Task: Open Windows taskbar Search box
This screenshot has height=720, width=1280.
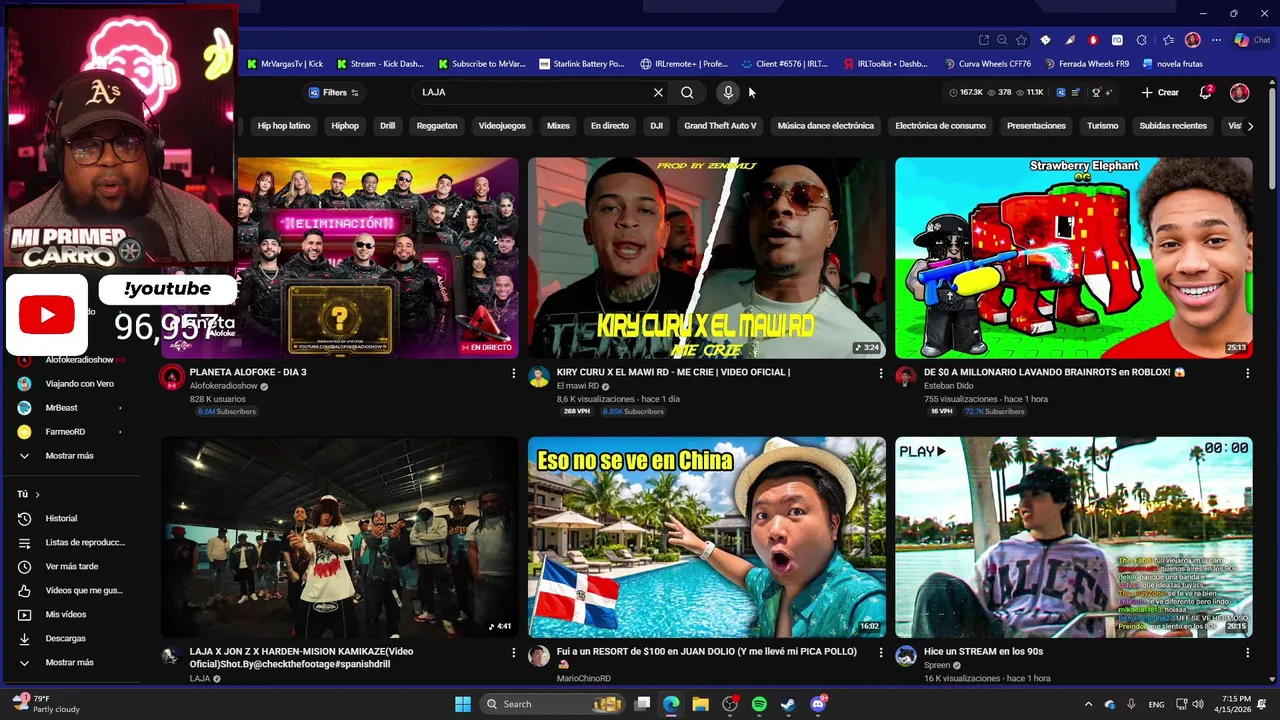Action: [554, 704]
